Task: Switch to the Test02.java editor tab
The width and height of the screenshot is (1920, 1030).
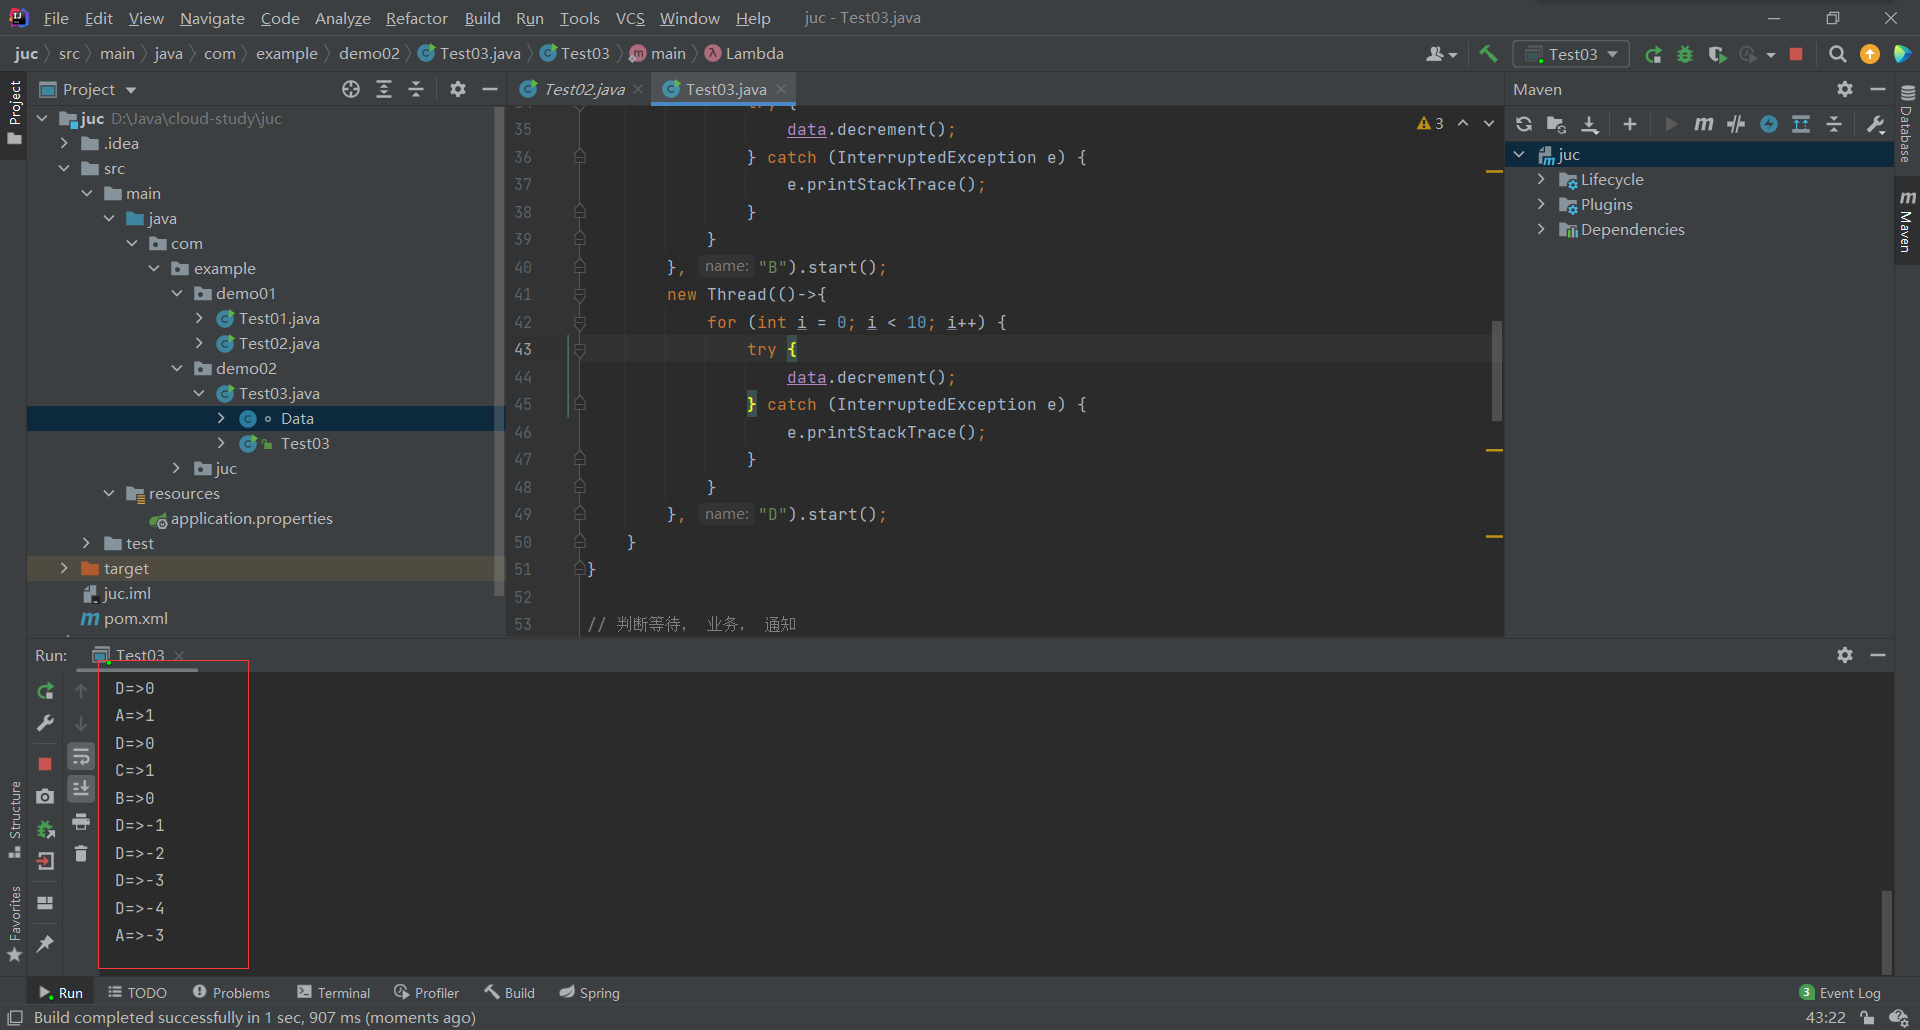Action: click(x=583, y=89)
